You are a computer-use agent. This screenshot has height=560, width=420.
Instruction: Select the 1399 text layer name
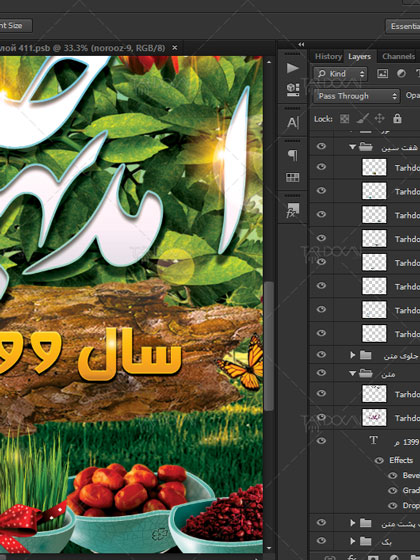coord(406,442)
